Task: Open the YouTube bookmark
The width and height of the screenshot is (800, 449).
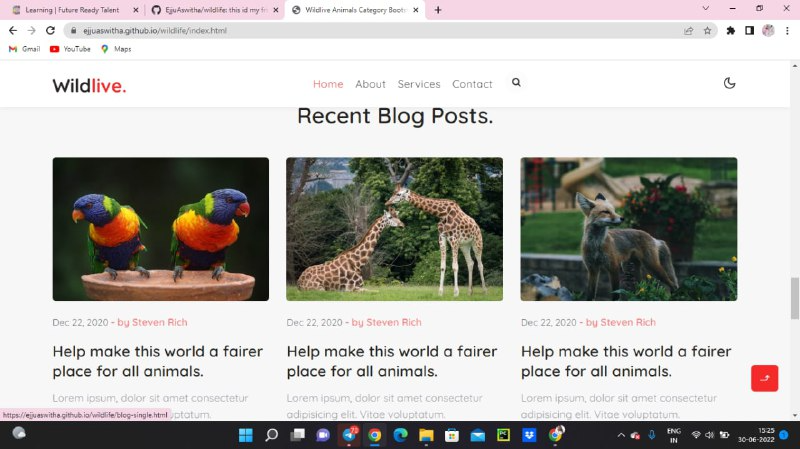Action: point(70,49)
